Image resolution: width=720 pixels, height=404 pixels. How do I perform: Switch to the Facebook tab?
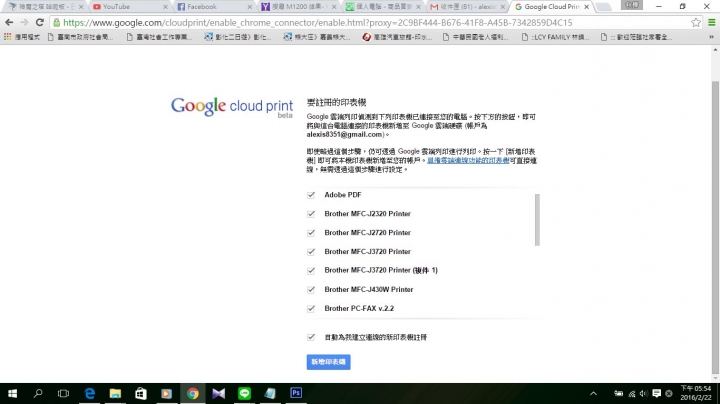point(214,7)
